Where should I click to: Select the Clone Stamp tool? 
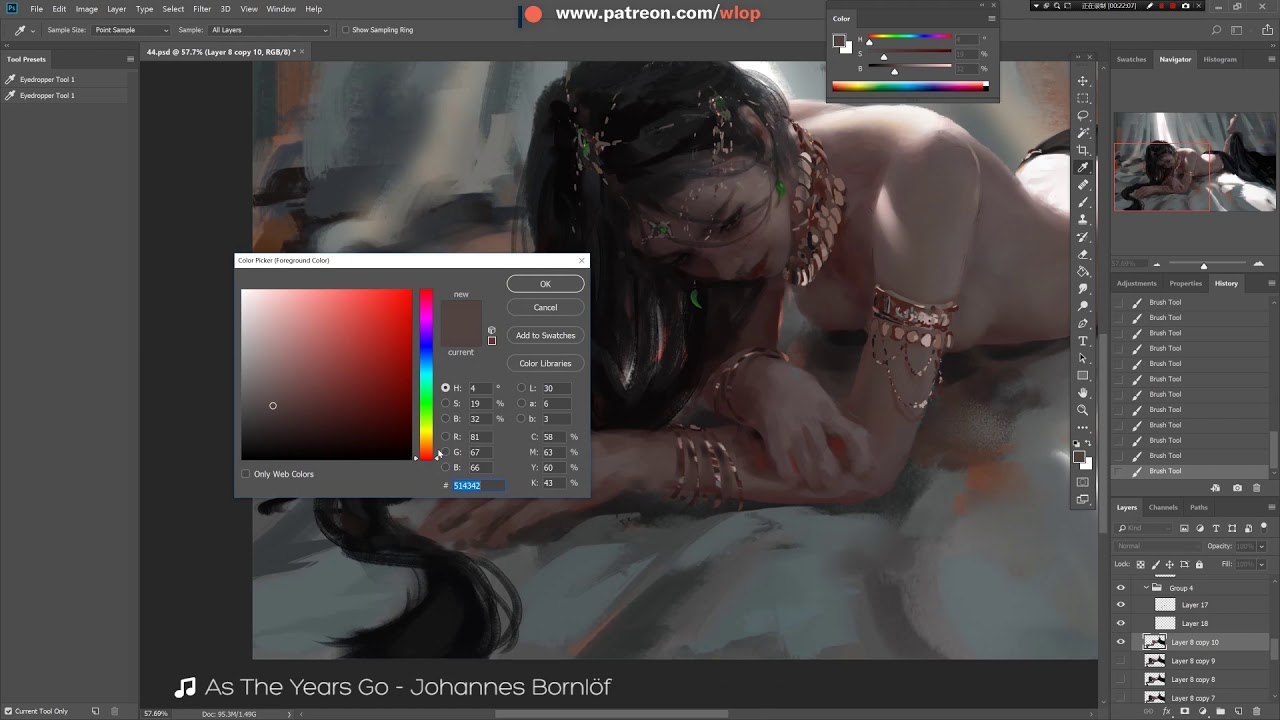1083,219
